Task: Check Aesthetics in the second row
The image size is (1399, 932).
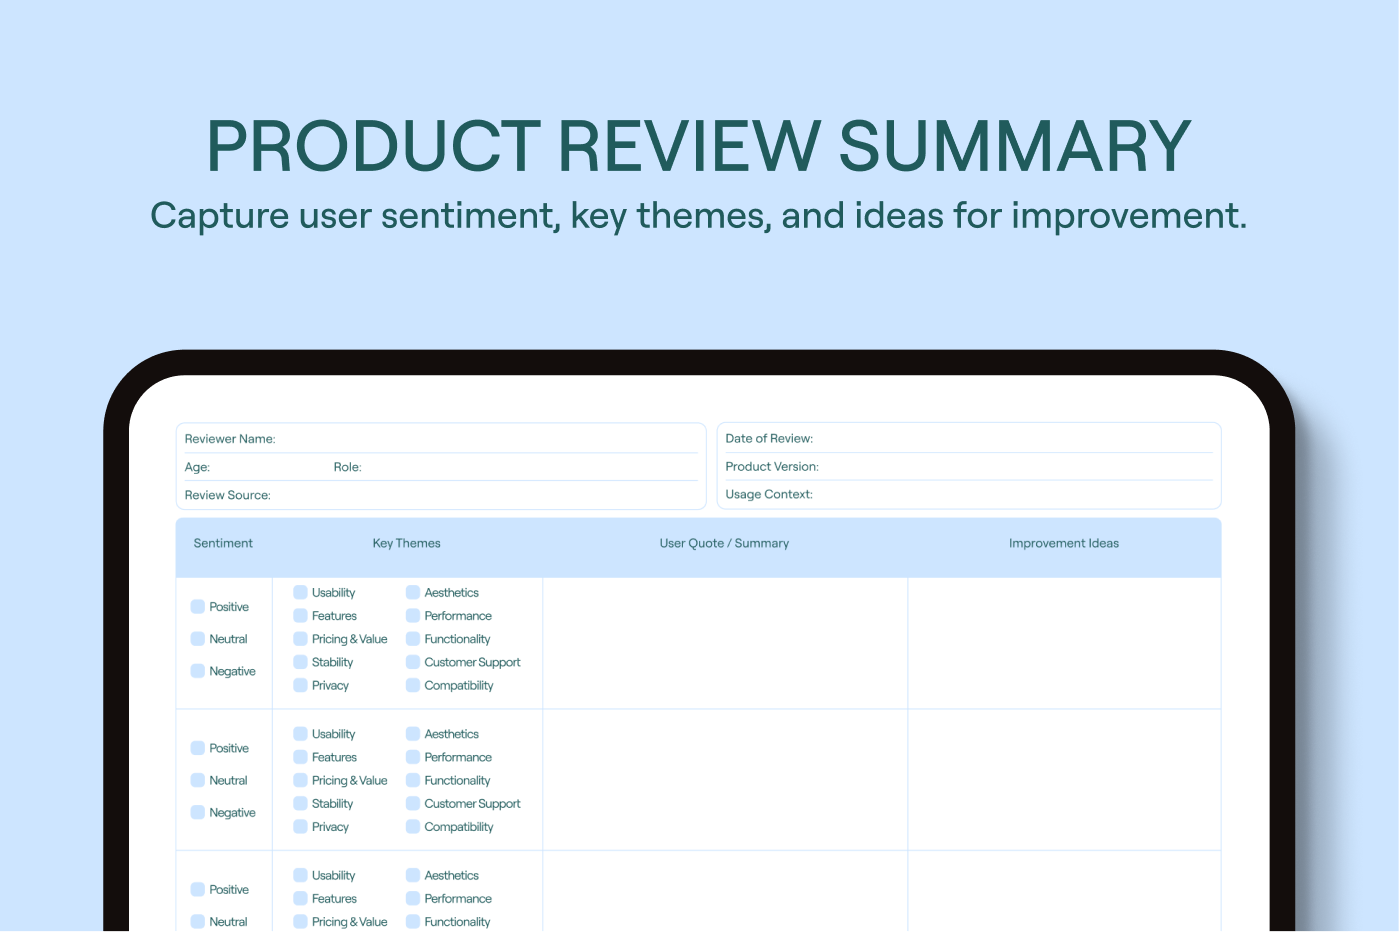Action: (413, 734)
